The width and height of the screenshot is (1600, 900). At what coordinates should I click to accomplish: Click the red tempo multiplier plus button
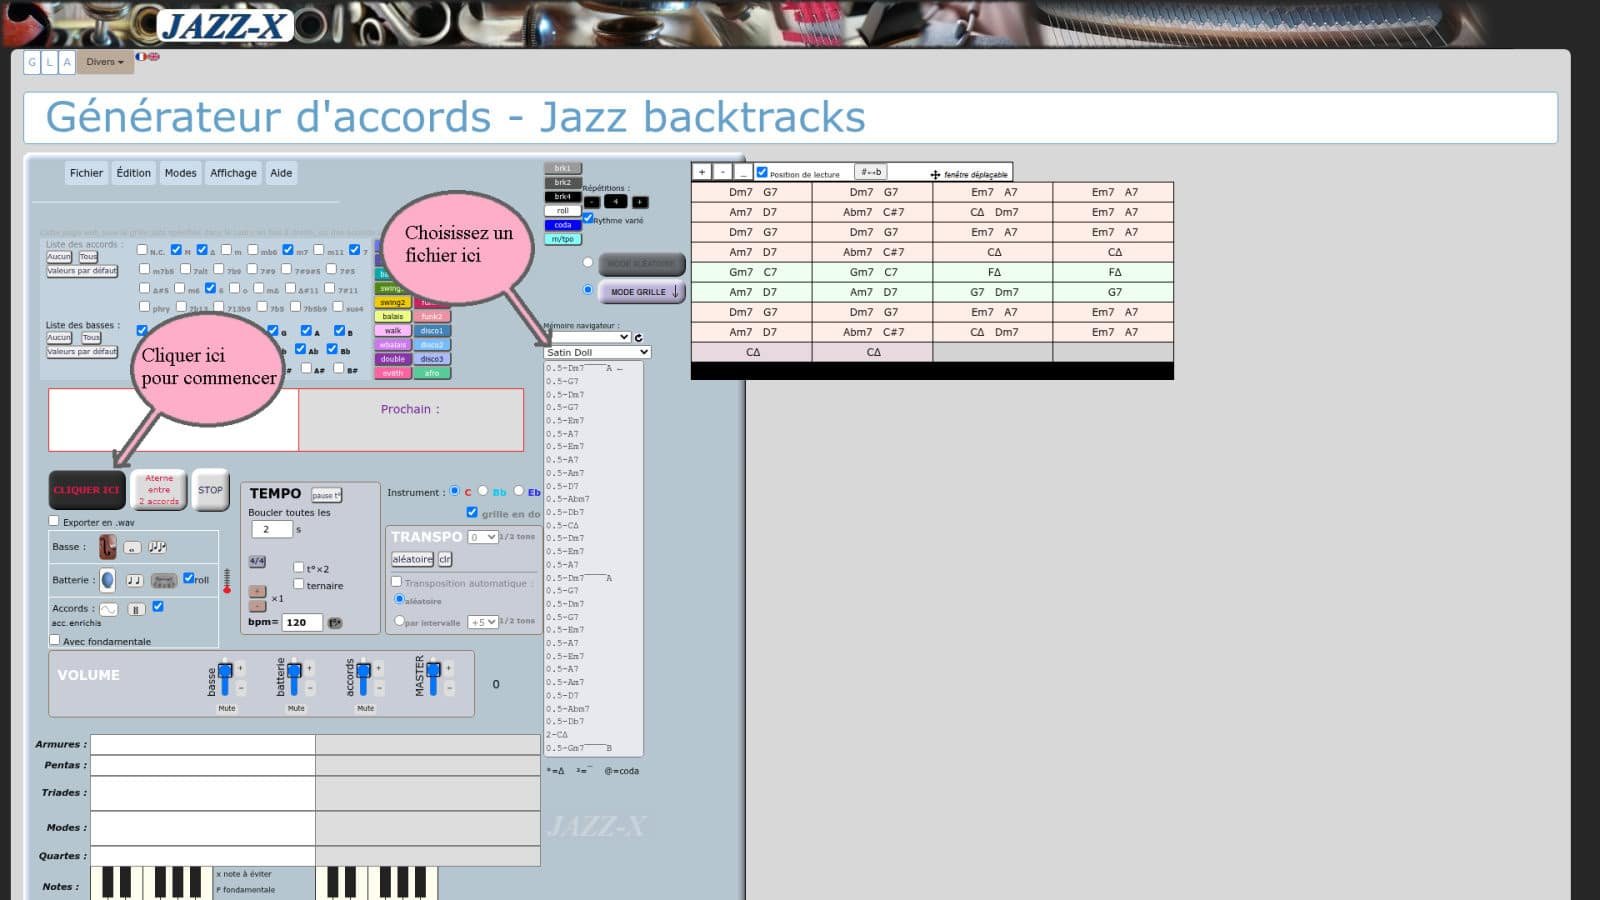(257, 591)
